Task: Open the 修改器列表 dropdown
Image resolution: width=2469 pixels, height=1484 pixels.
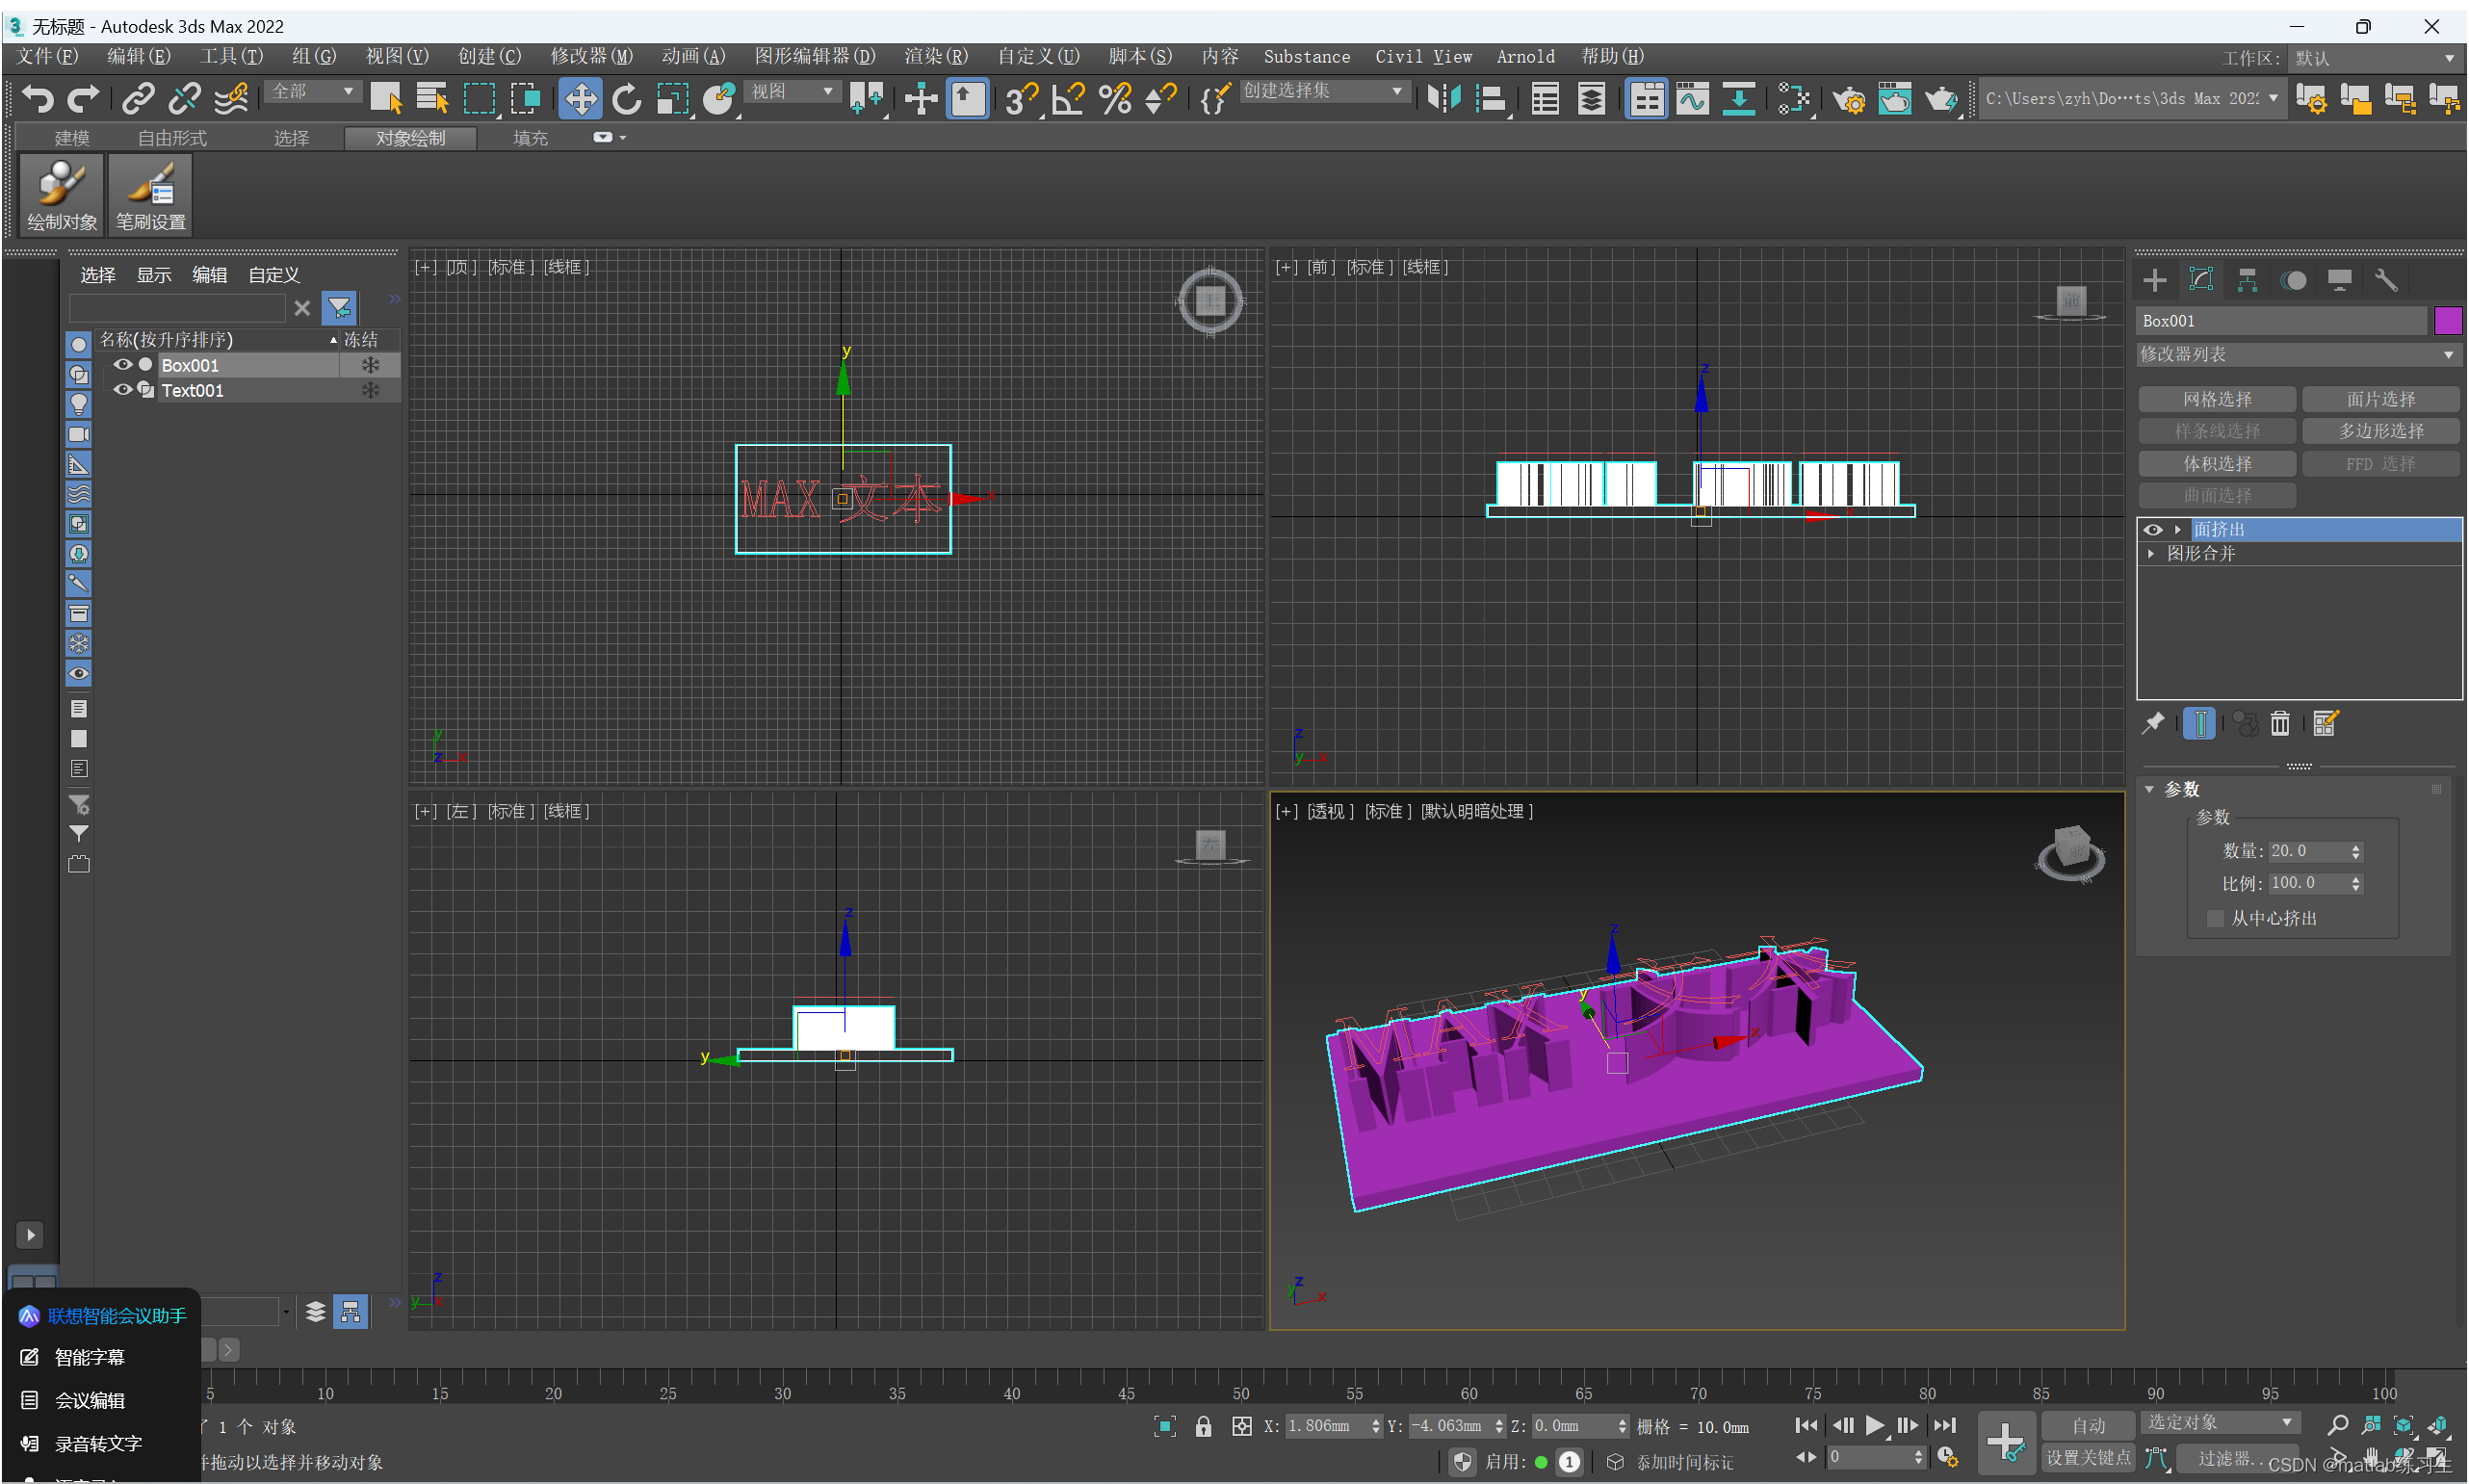Action: (2297, 354)
